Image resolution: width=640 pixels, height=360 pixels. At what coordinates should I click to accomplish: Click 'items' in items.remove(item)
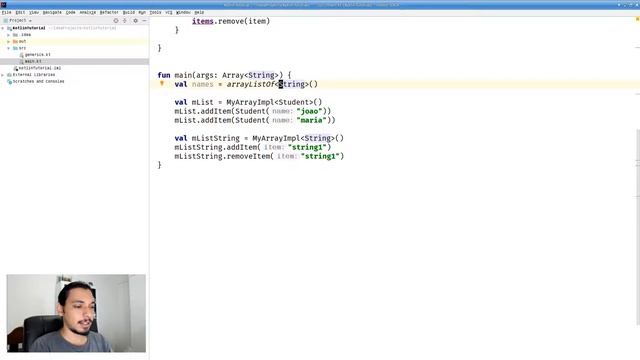203,21
